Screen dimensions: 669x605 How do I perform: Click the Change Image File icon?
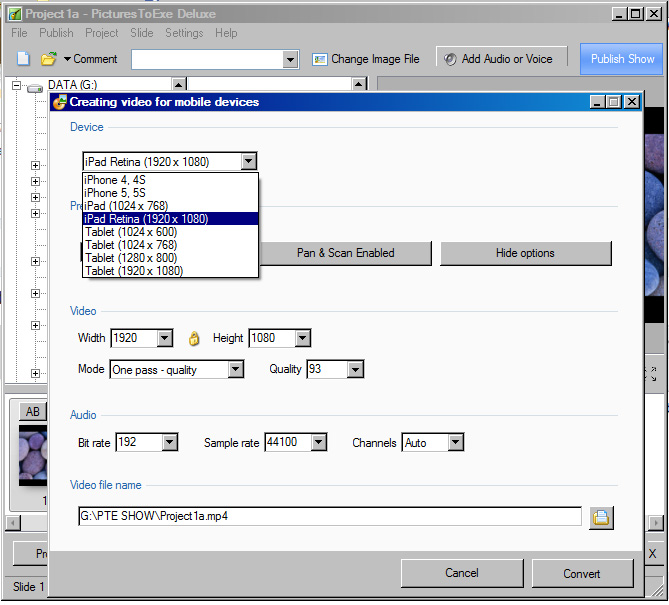(320, 59)
